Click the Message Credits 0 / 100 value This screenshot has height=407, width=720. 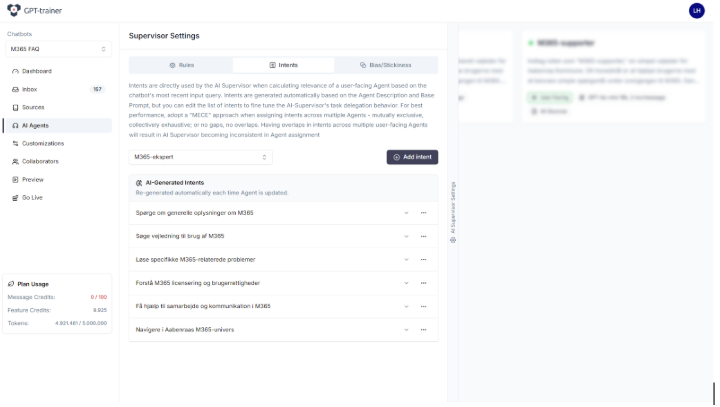pos(99,297)
